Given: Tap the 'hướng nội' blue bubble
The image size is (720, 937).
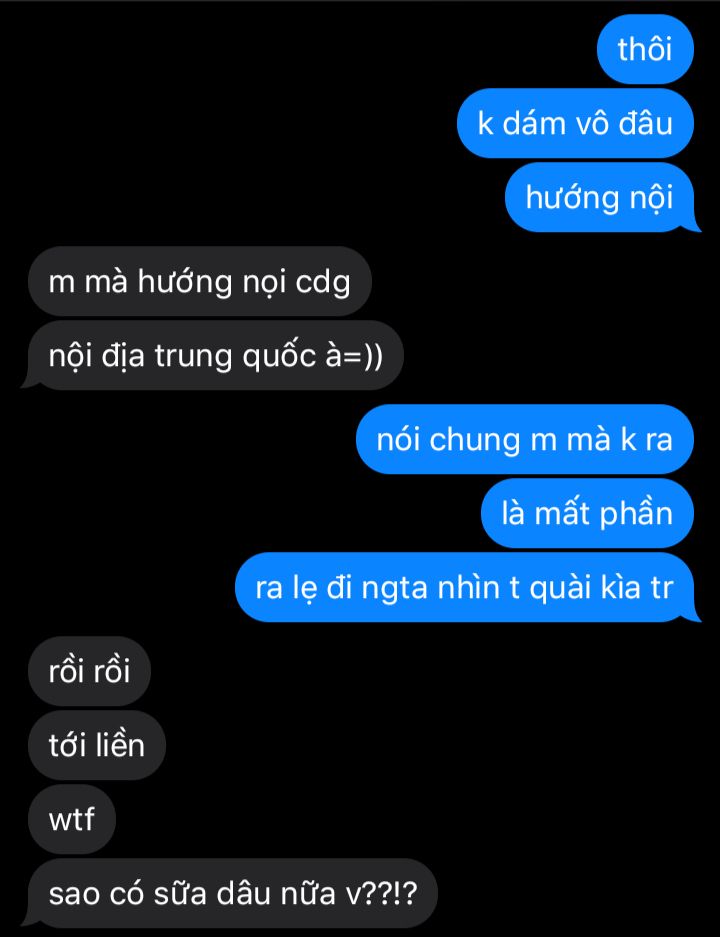Looking at the screenshot, I should pyautogui.click(x=600, y=197).
